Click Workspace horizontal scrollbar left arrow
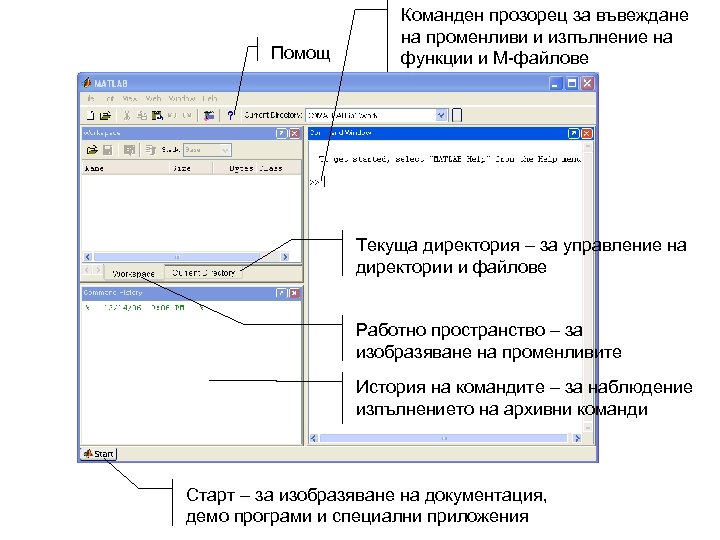The image size is (720, 540). click(88, 257)
